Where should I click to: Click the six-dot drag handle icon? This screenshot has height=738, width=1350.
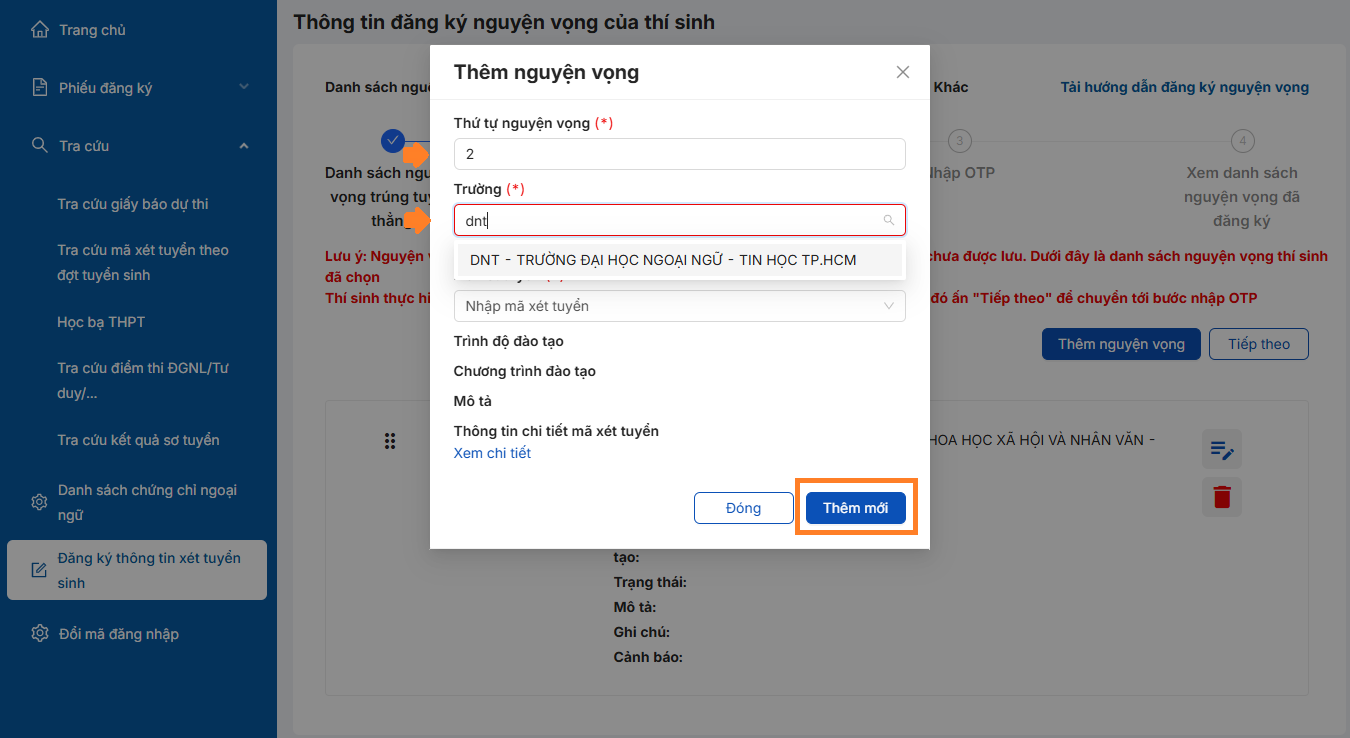point(391,441)
